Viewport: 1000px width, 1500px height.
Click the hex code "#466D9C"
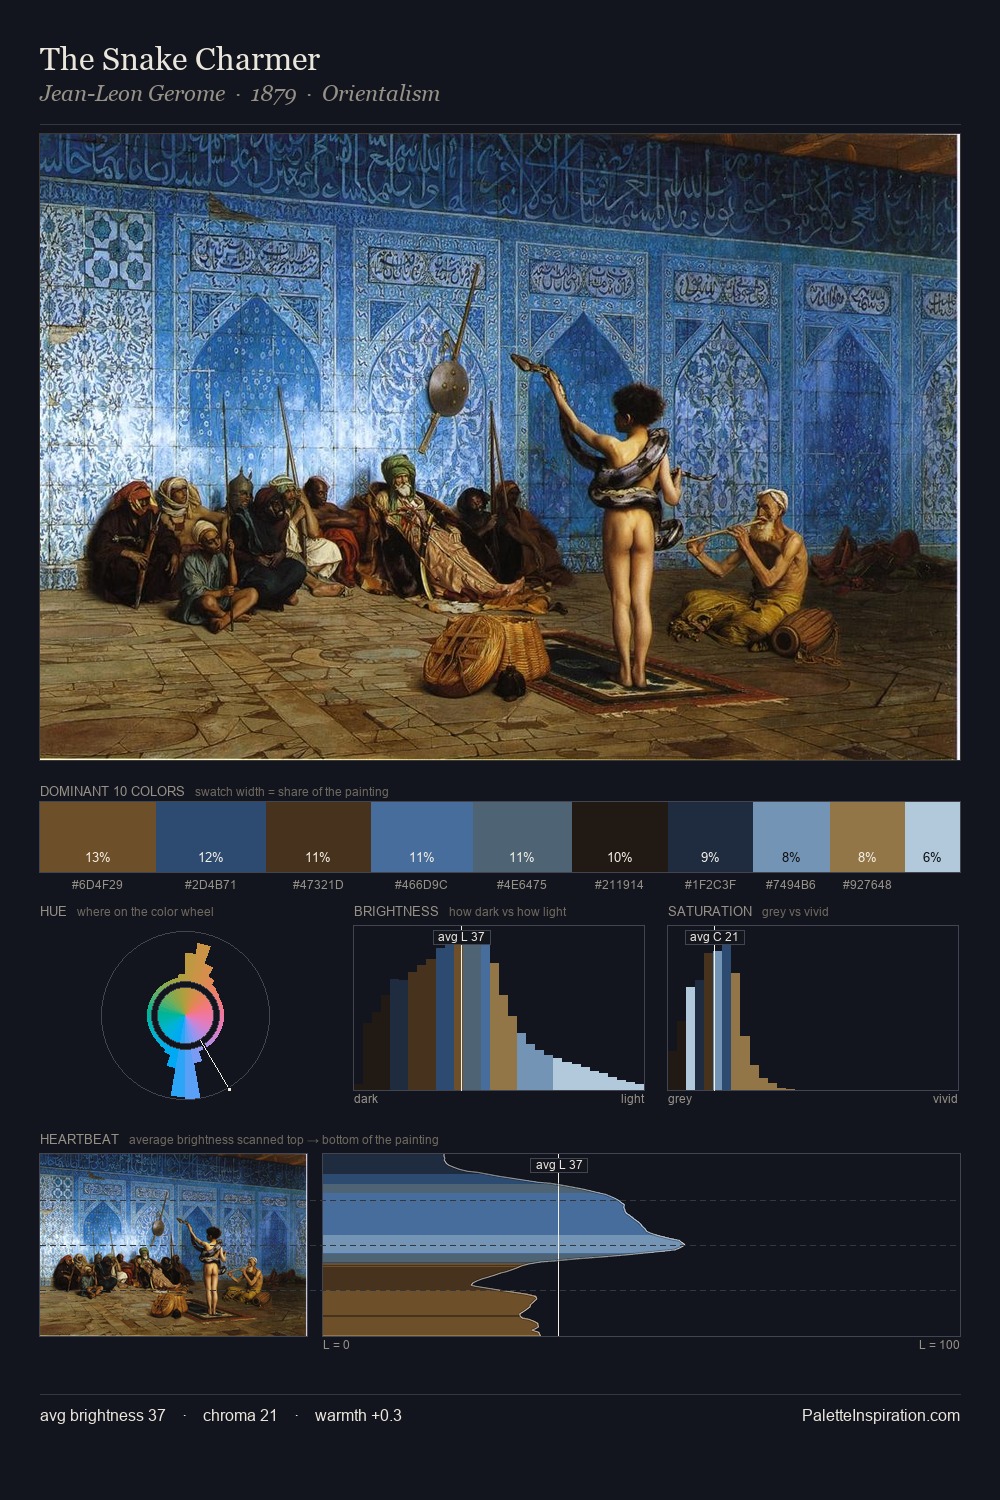pos(421,885)
